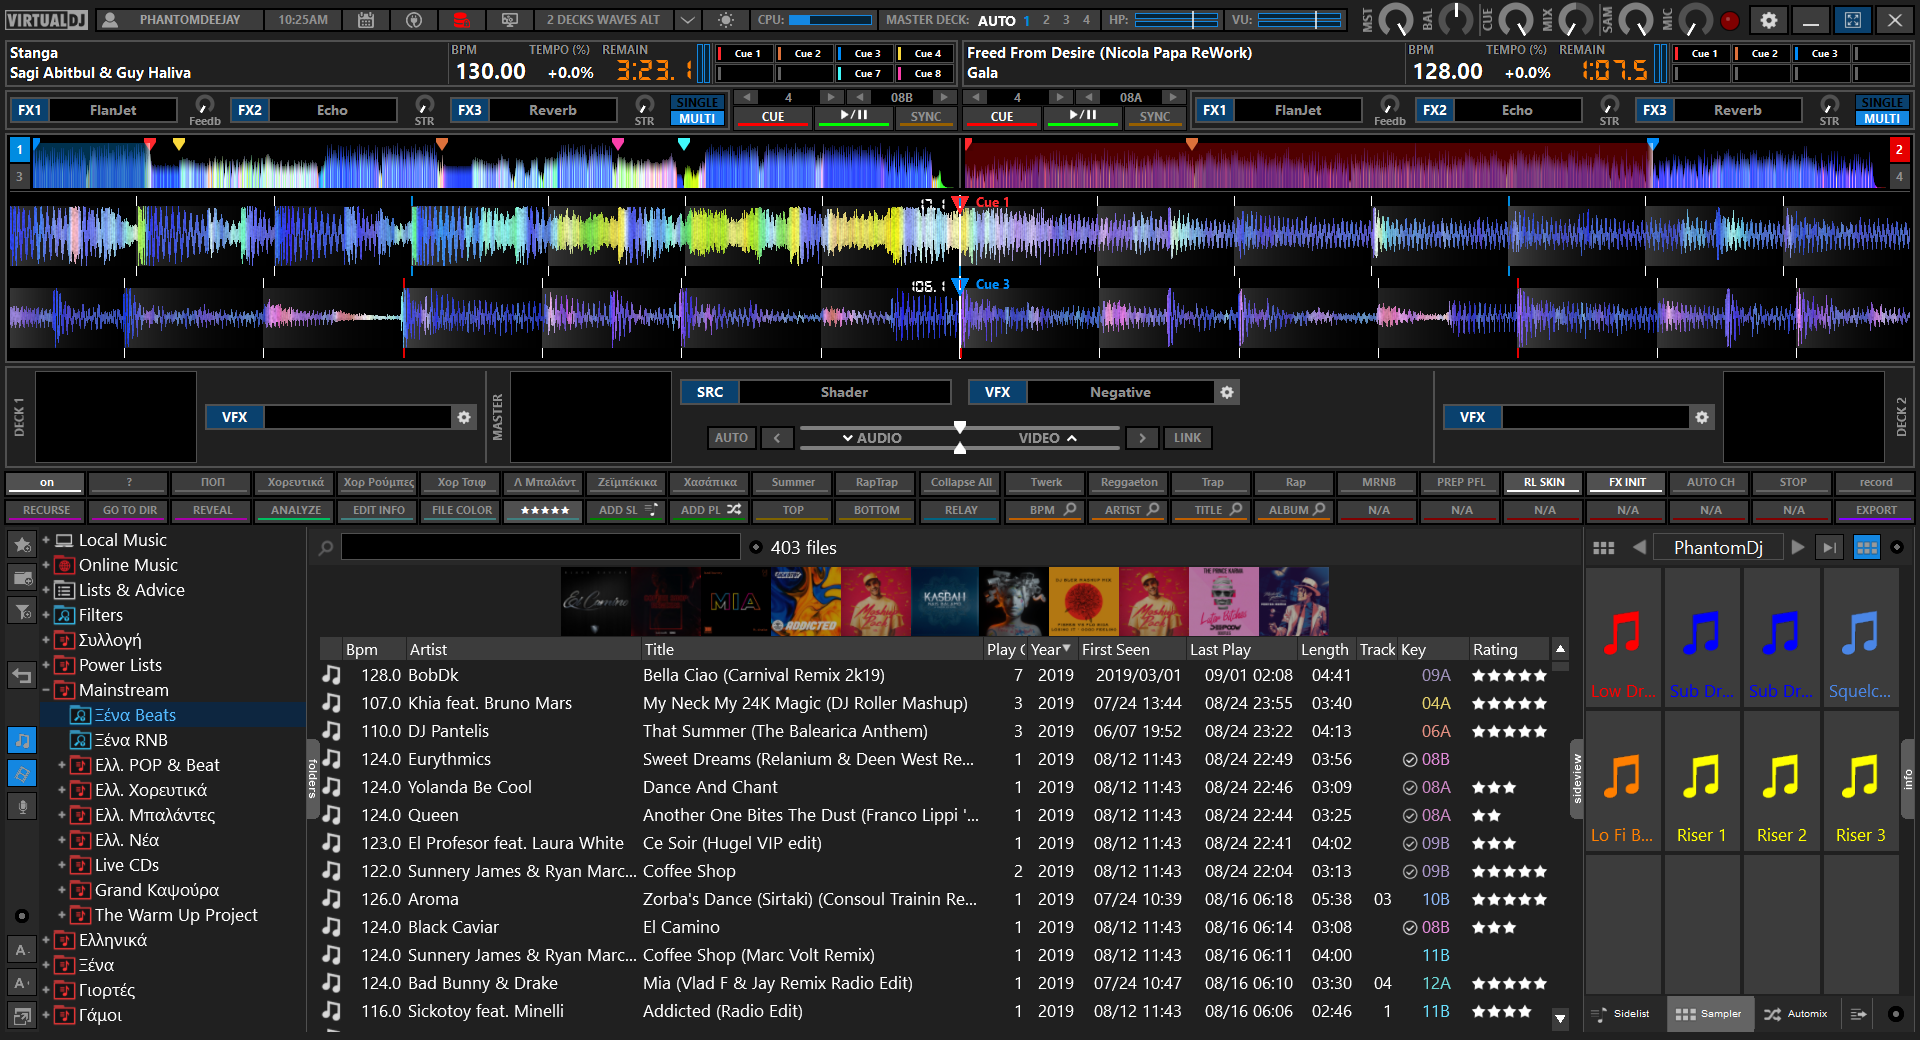Expand the Live CDs folder
This screenshot has height=1040, width=1920.
click(x=62, y=865)
